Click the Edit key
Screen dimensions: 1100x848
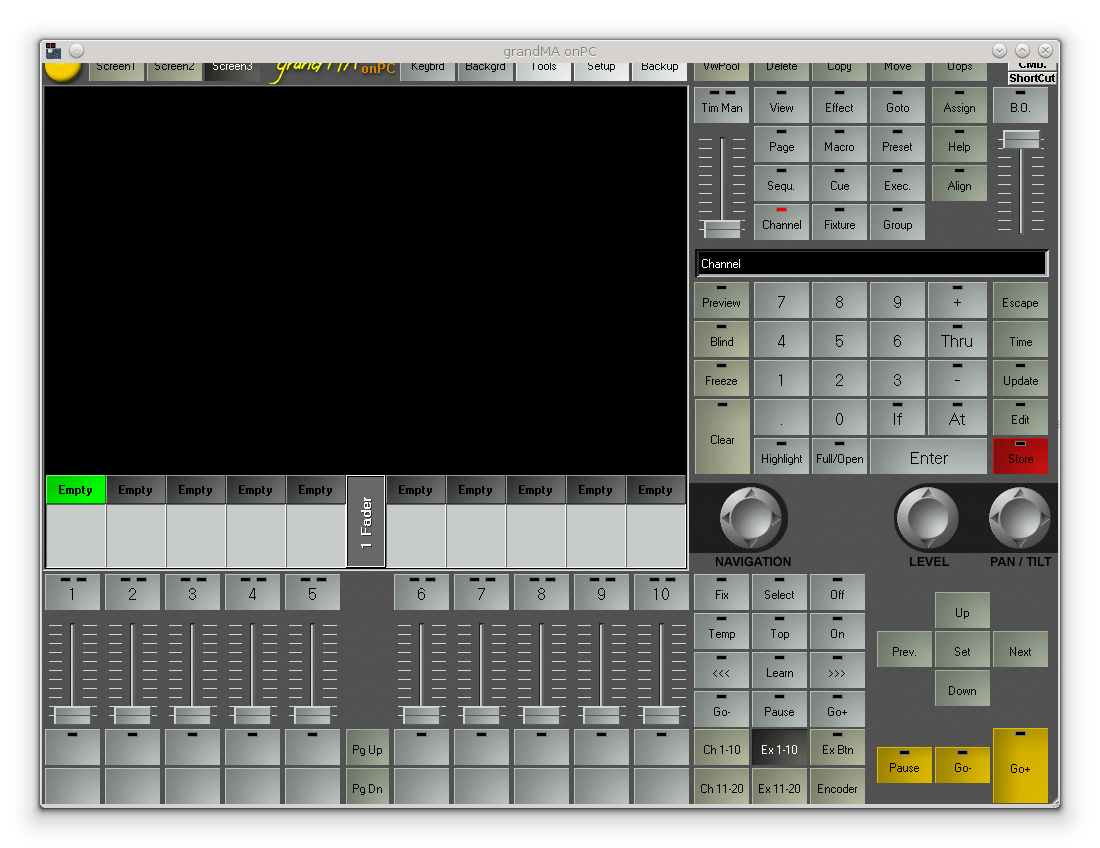(1020, 417)
